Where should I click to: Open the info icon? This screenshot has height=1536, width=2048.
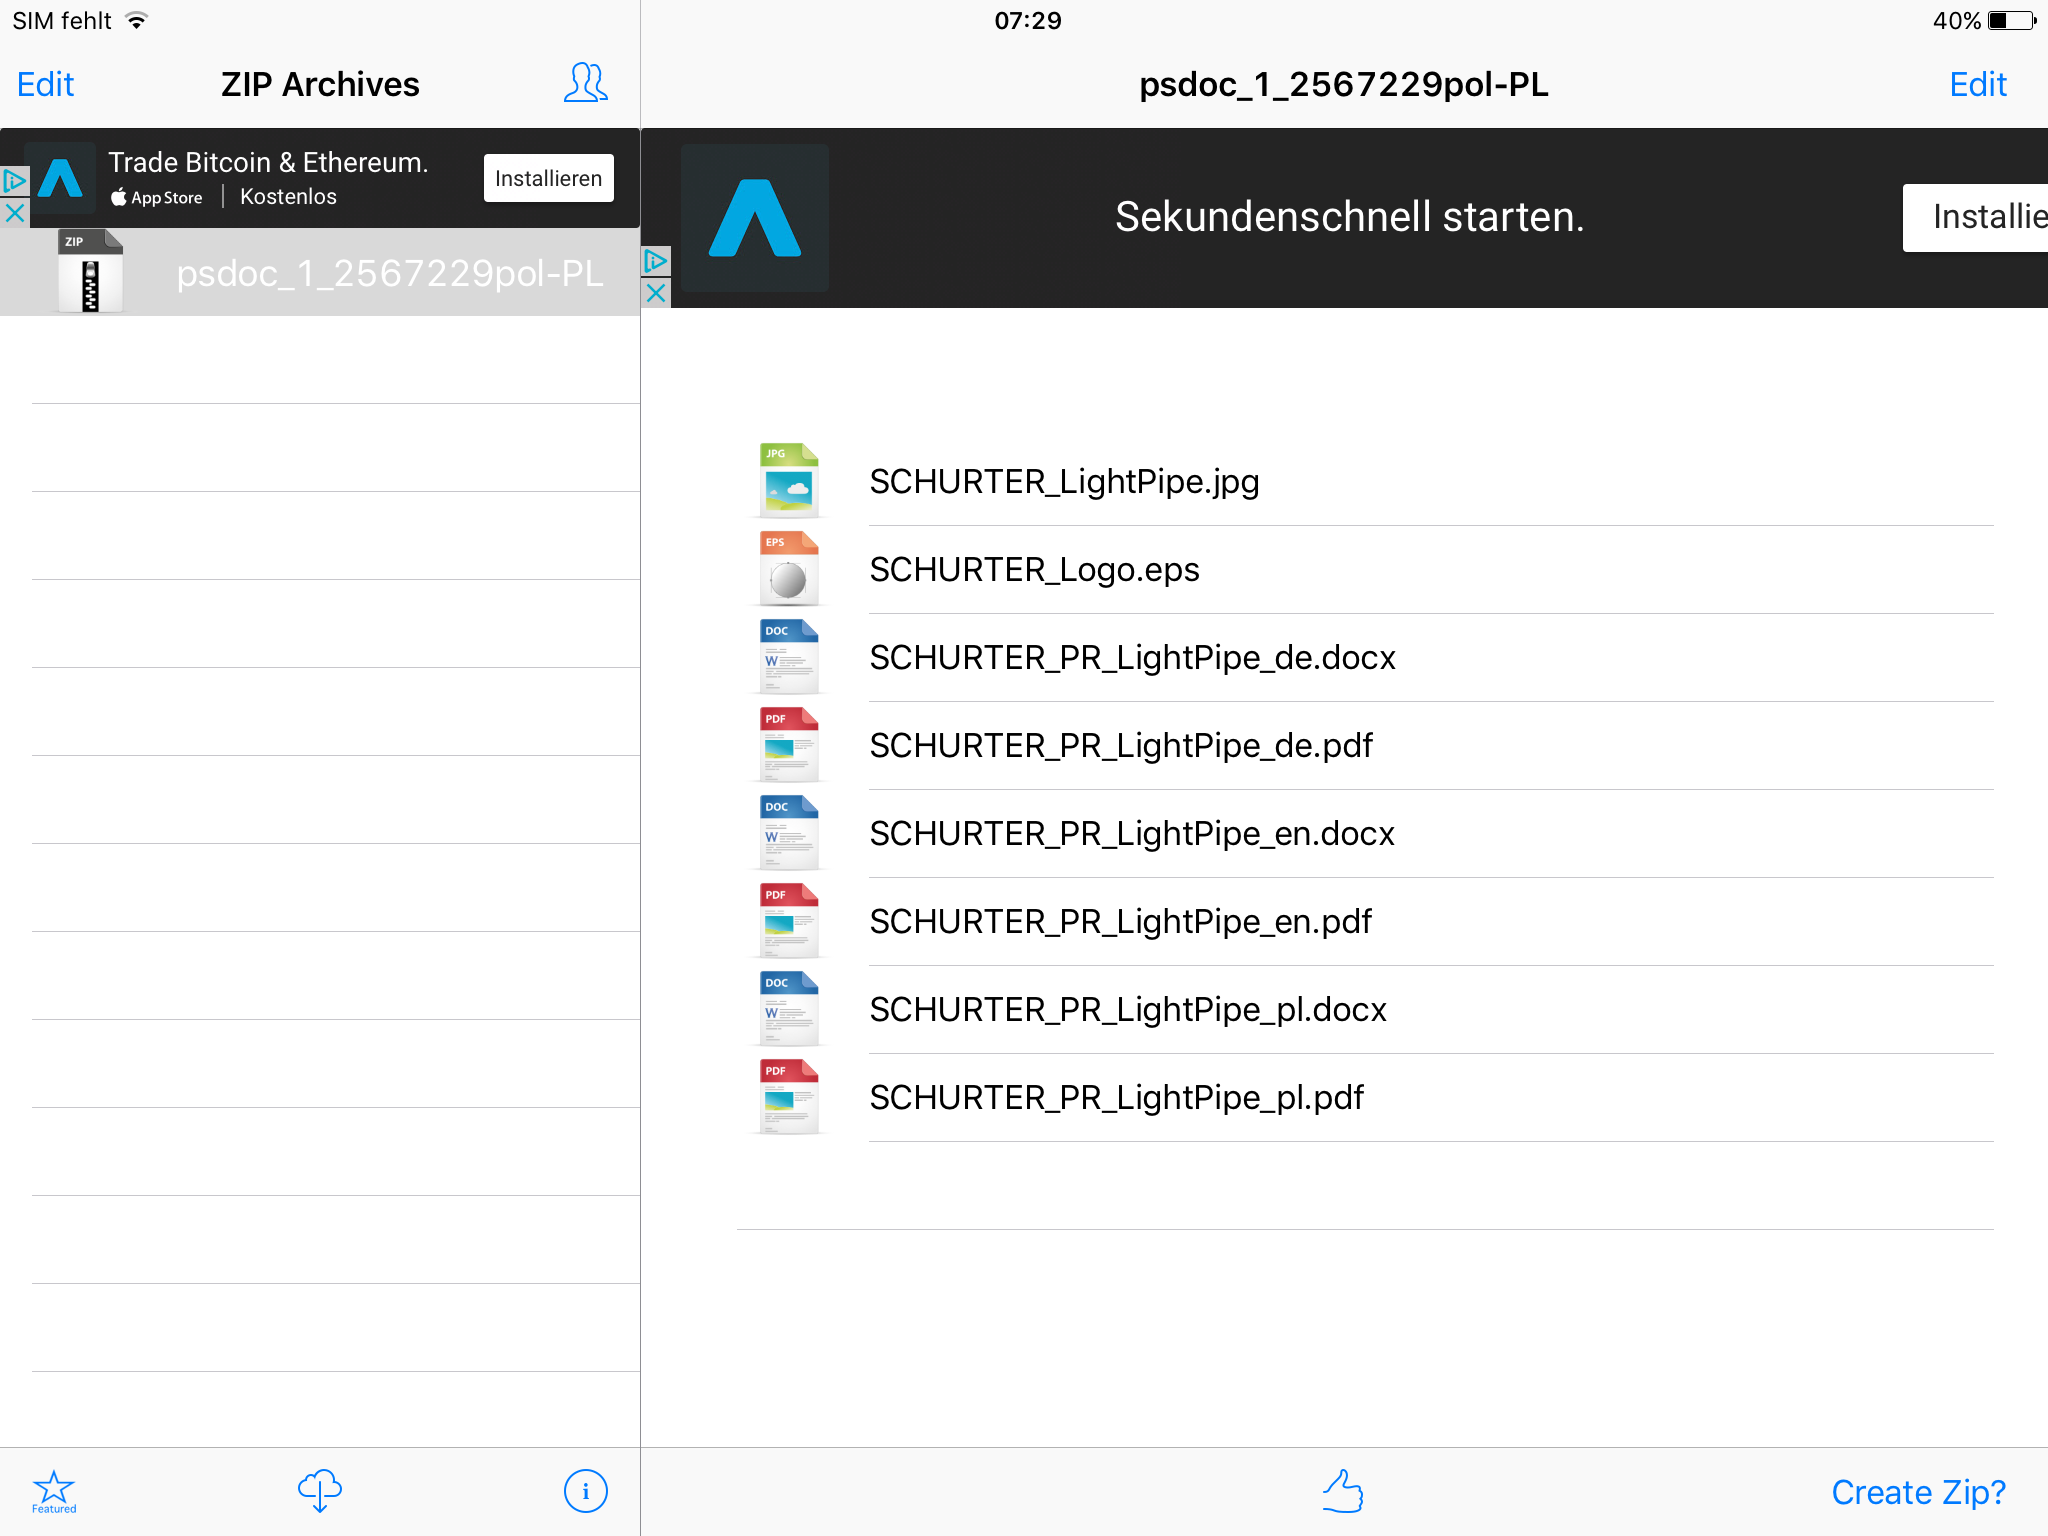point(585,1491)
